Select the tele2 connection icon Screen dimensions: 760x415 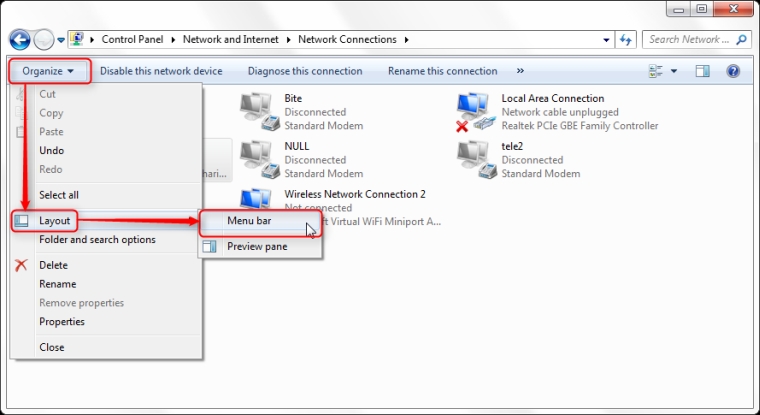click(x=477, y=159)
